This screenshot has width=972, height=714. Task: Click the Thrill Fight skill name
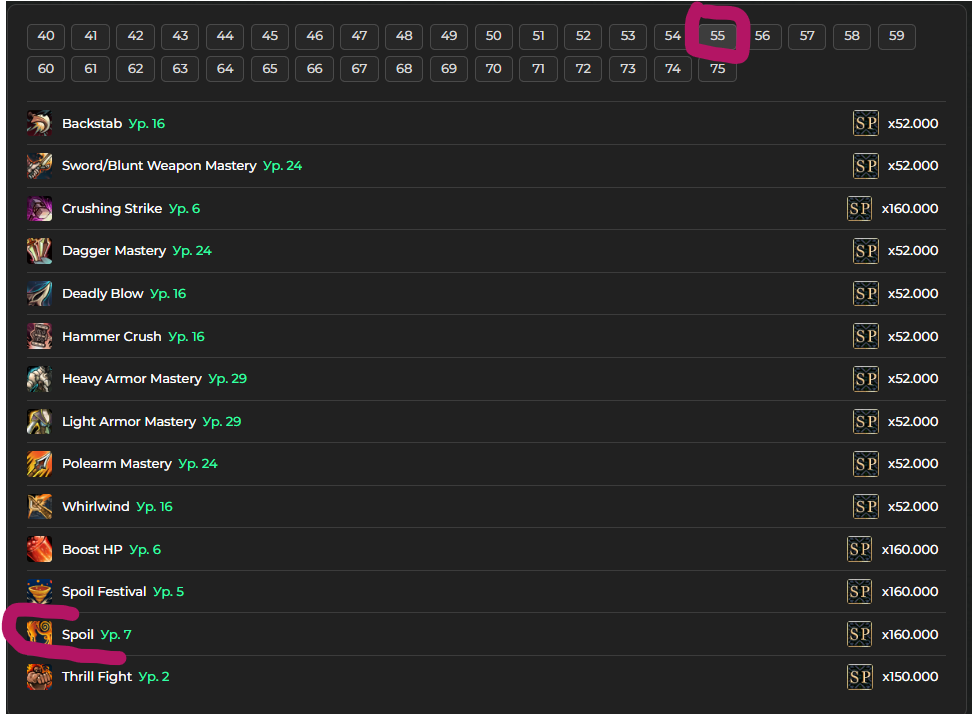tap(97, 677)
